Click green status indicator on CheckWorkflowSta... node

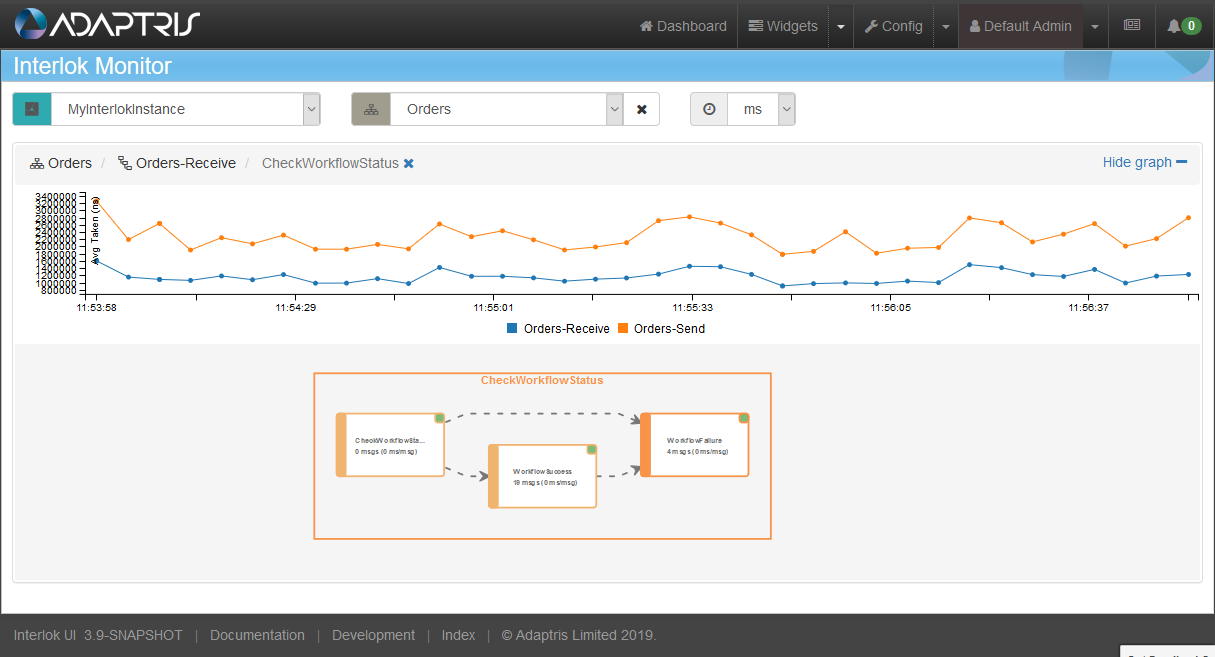439,418
